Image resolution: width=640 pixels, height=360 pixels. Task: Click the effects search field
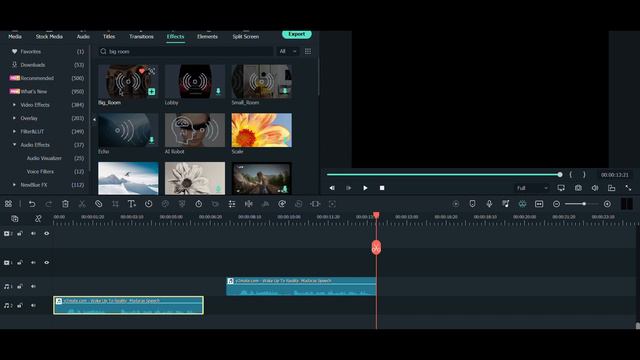coord(186,51)
